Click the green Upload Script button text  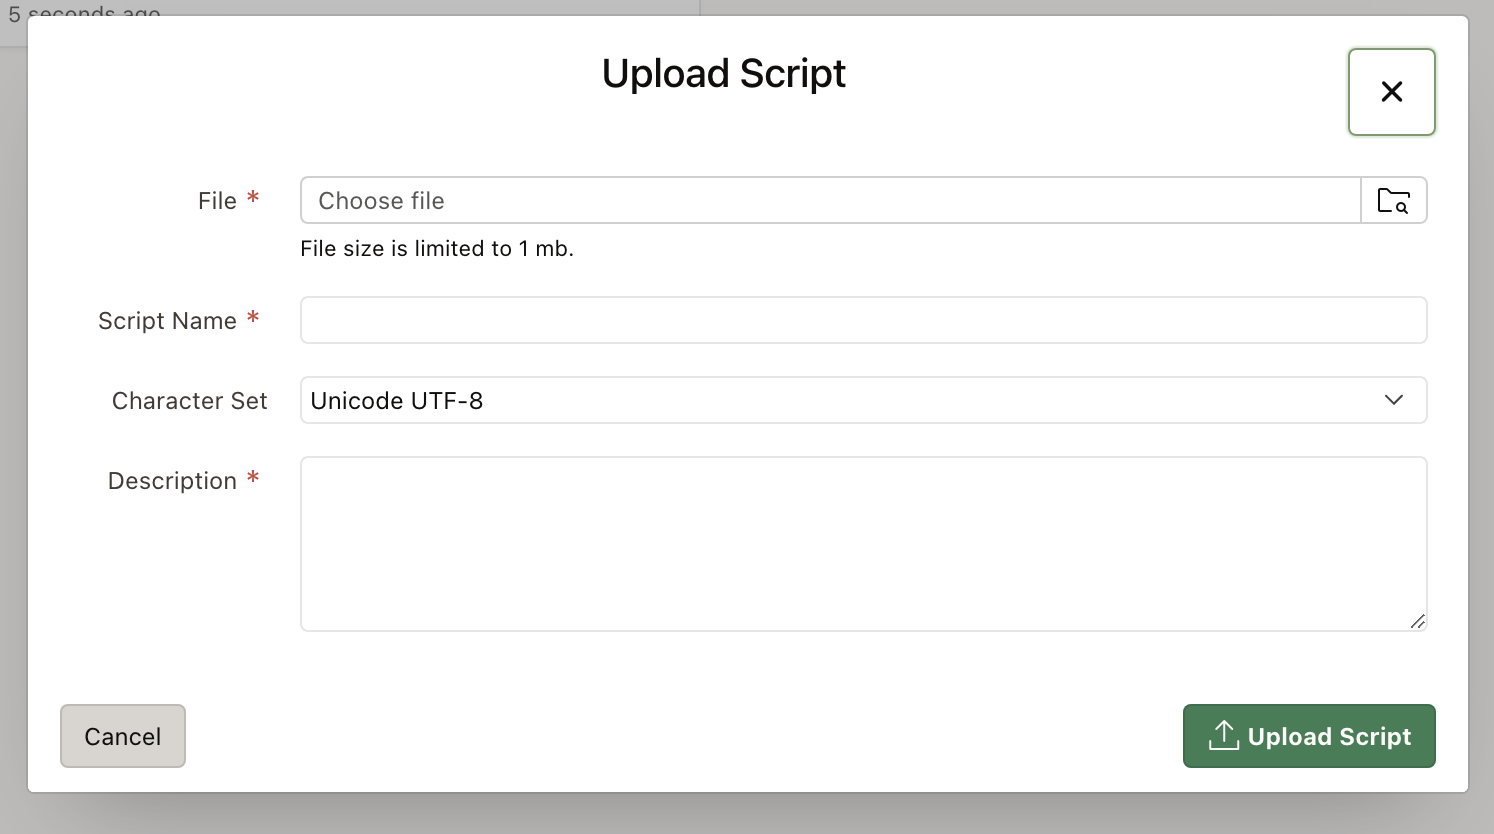click(x=1329, y=737)
